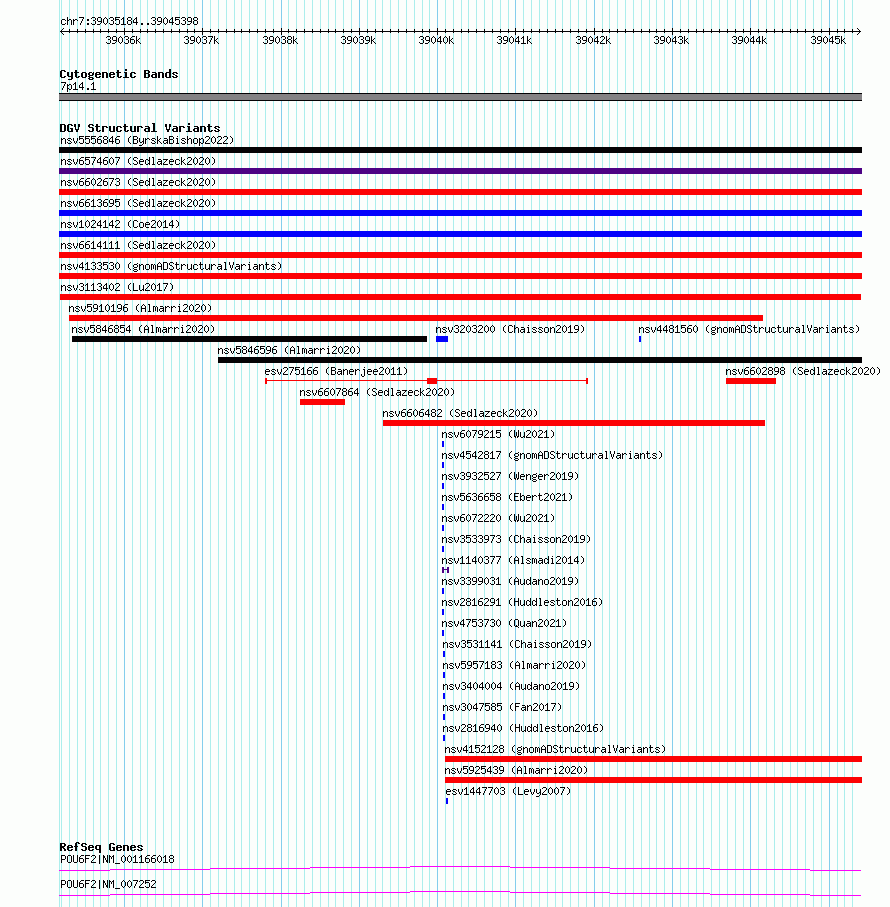This screenshot has width=890, height=907.
Task: Click nsv3399031 (Audano2019) label
Action: (x=510, y=582)
